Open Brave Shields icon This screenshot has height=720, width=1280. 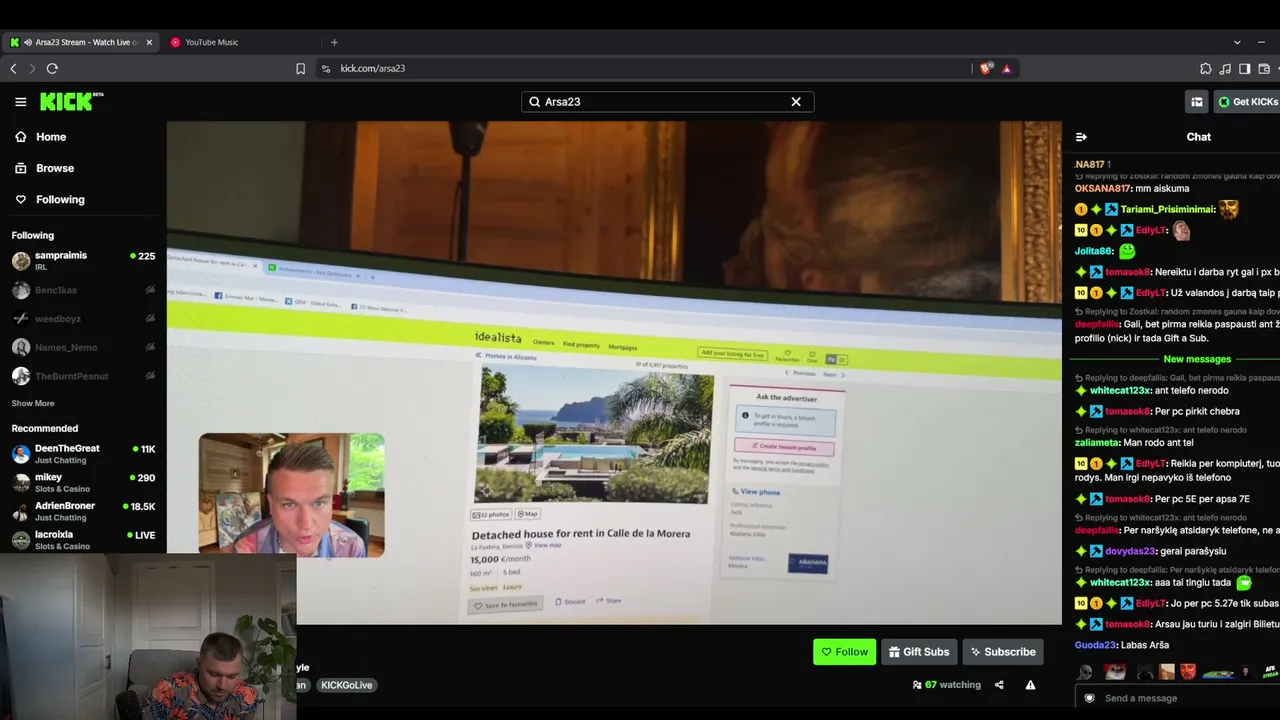pos(986,69)
